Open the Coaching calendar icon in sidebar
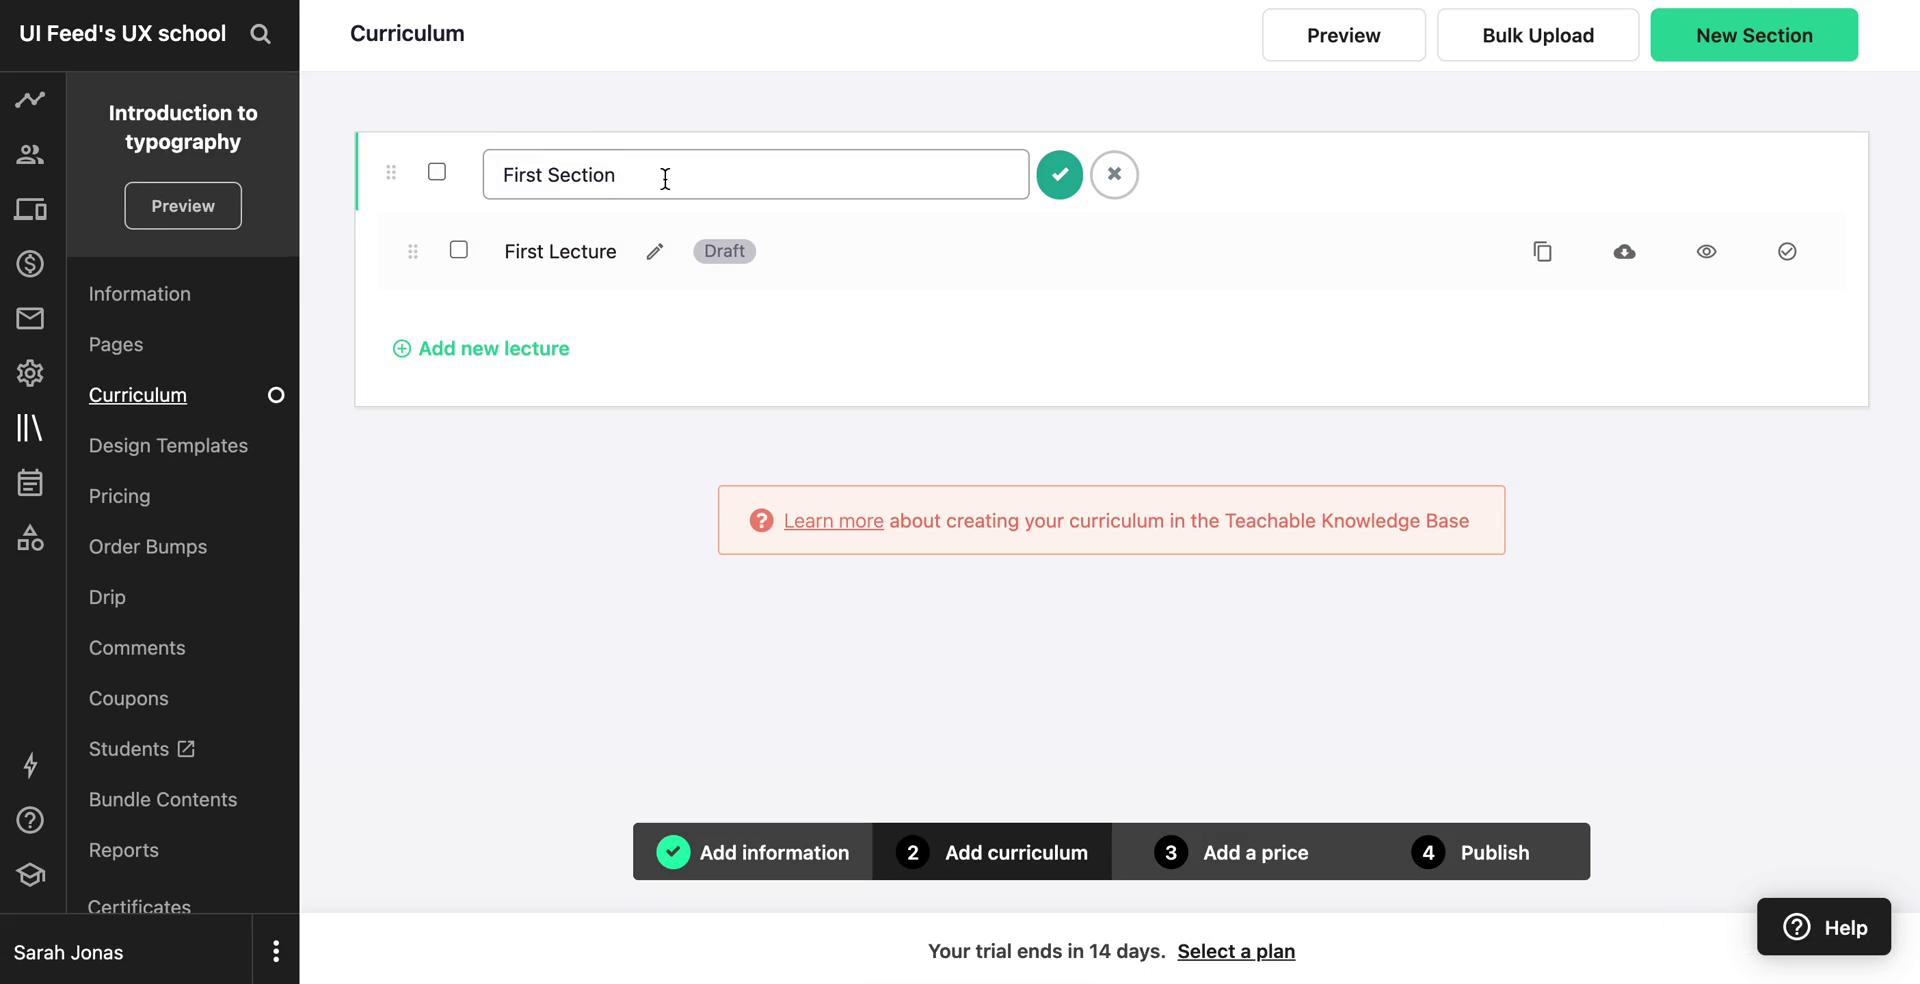This screenshot has height=984, width=1920. click(x=30, y=482)
